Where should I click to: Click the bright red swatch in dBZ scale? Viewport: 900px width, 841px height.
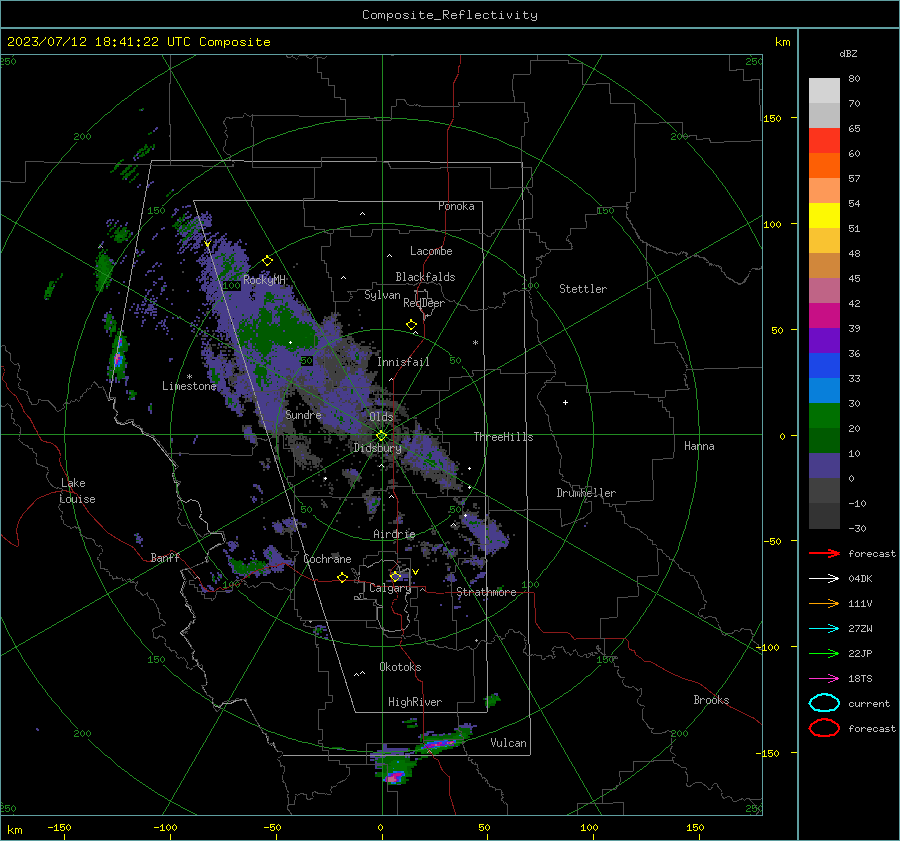(x=824, y=141)
